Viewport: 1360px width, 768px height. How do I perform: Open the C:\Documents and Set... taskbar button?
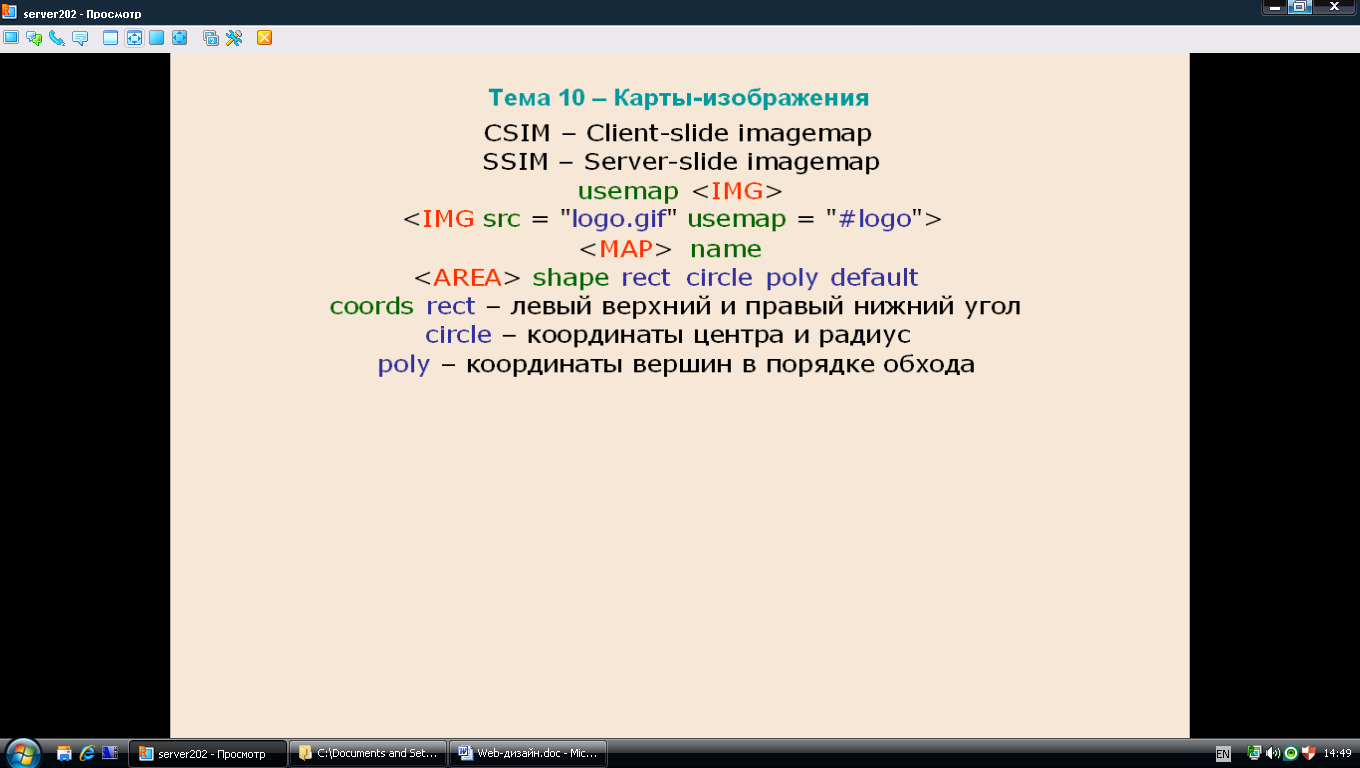tap(368, 753)
